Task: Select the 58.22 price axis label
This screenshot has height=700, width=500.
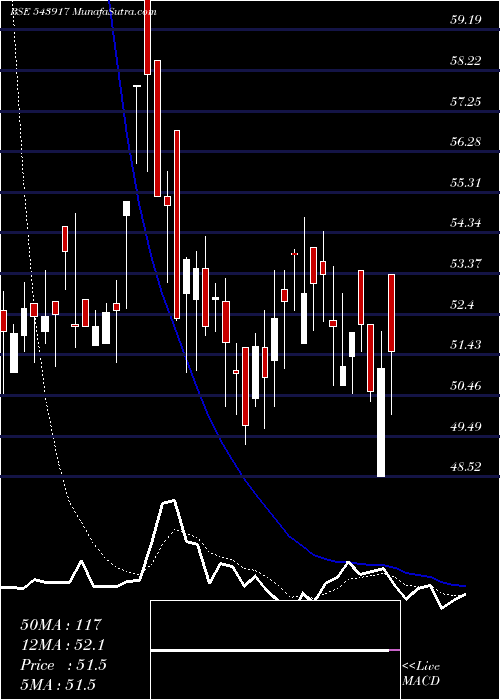Action: point(466,61)
